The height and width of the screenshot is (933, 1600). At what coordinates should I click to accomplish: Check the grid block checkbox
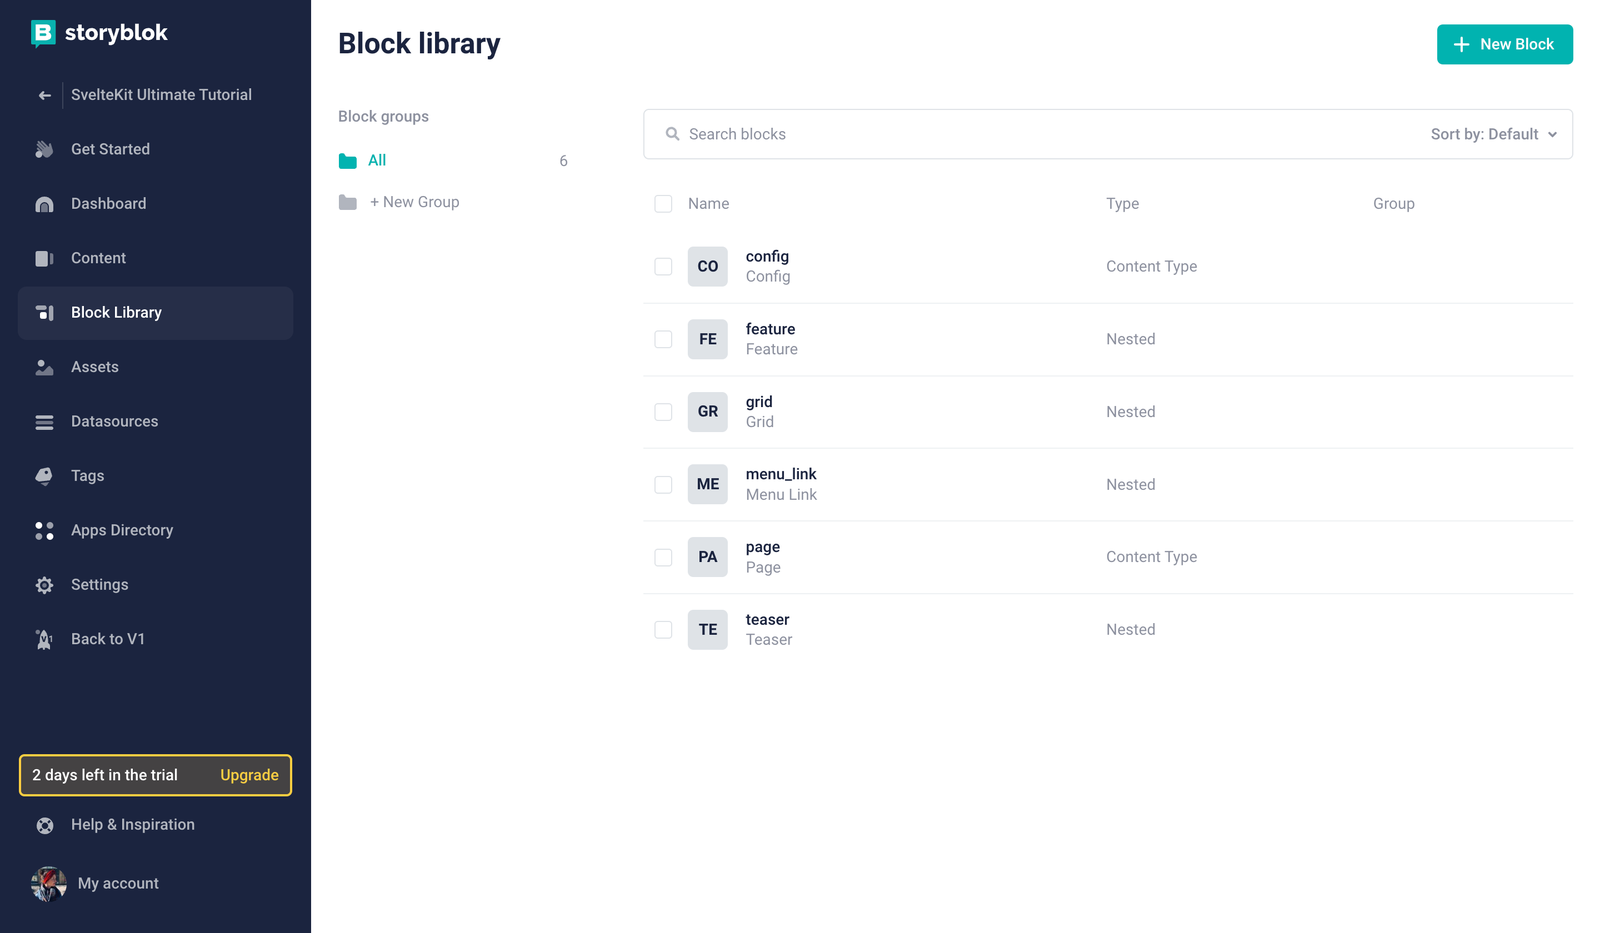click(x=663, y=412)
